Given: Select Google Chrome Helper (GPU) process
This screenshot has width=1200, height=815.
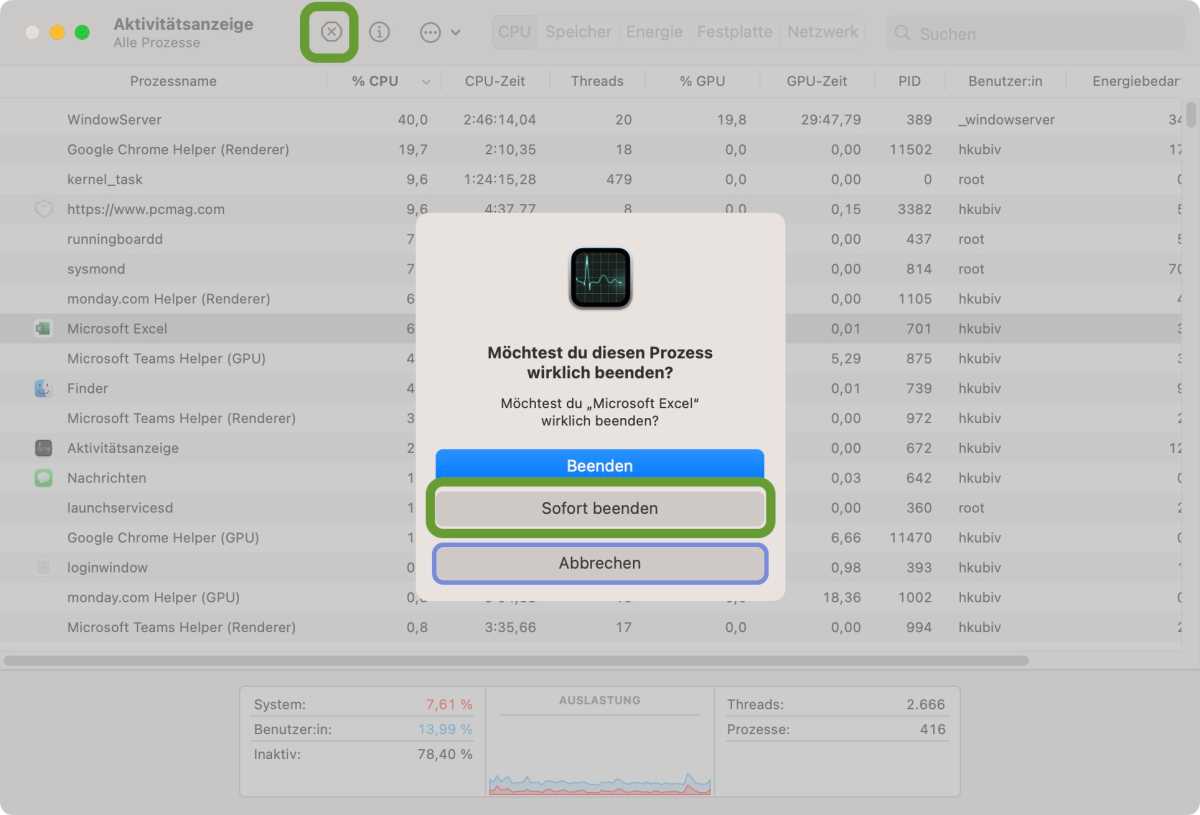Looking at the screenshot, I should click(x=163, y=537).
